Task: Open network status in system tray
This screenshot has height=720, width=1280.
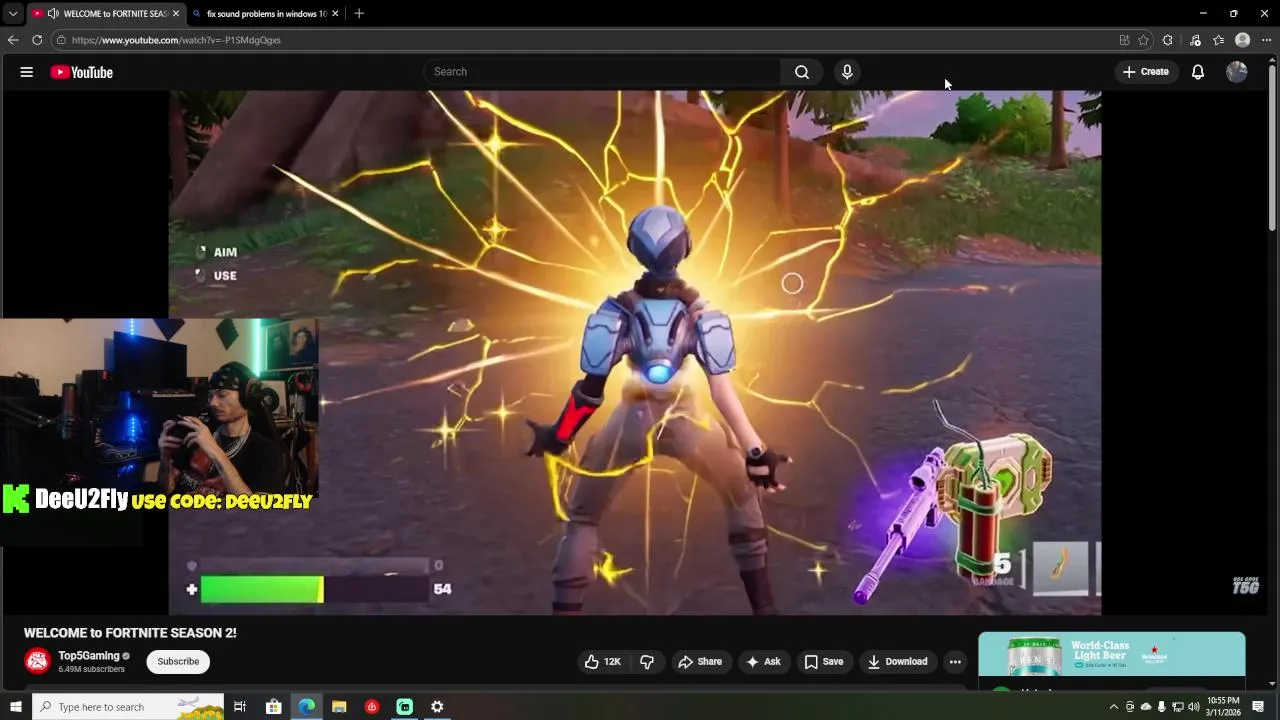Action: pyautogui.click(x=1177, y=707)
